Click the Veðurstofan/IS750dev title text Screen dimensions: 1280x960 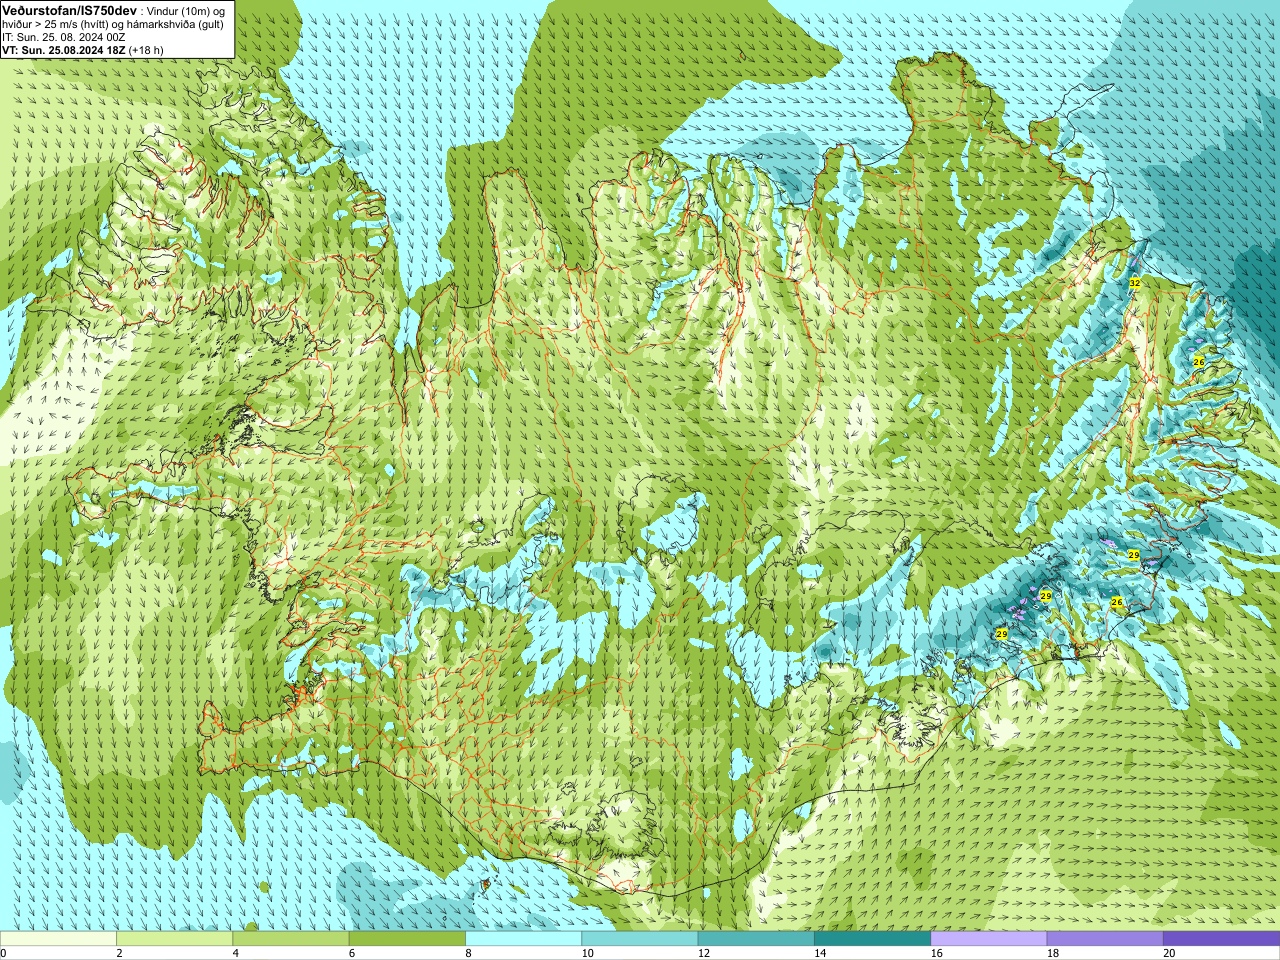69,10
